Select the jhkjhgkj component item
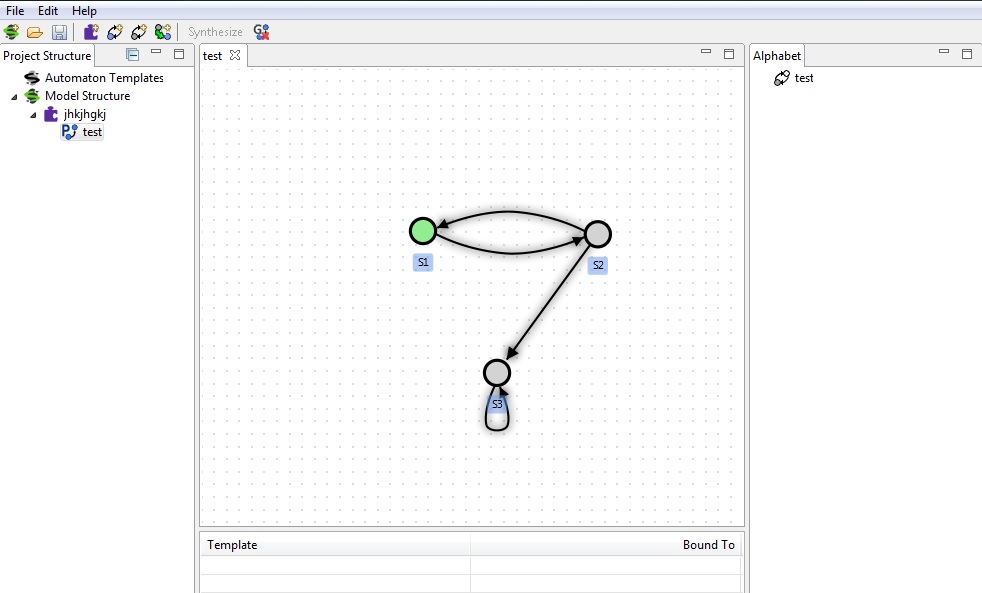Viewport: 982px width, 593px height. point(85,114)
